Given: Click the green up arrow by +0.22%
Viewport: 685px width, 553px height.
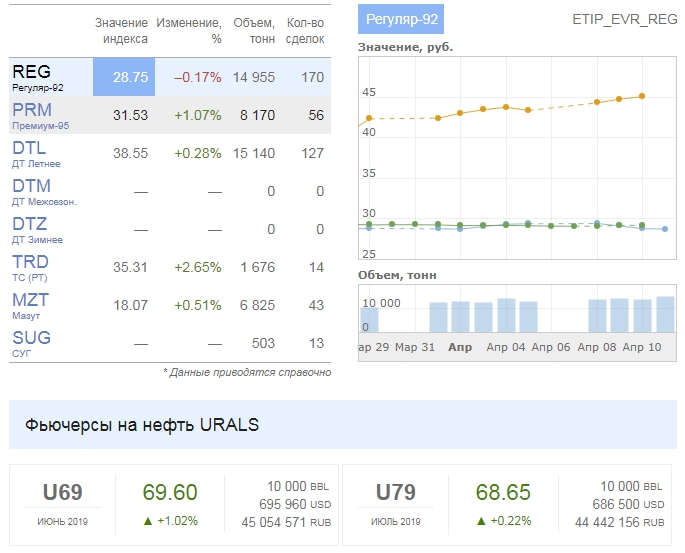Looking at the screenshot, I should (x=482, y=521).
